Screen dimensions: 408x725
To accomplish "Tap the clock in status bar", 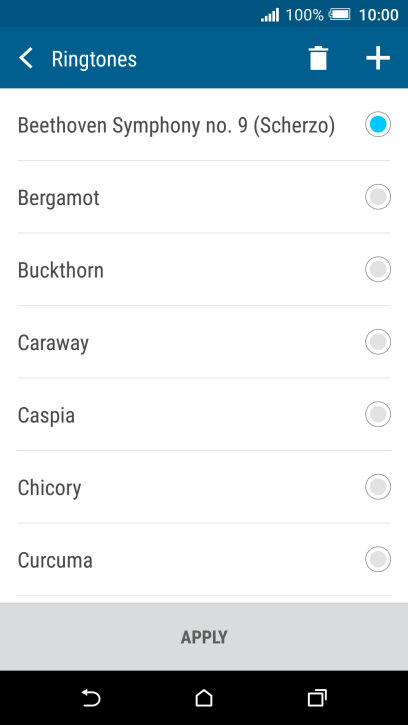I will (x=379, y=15).
